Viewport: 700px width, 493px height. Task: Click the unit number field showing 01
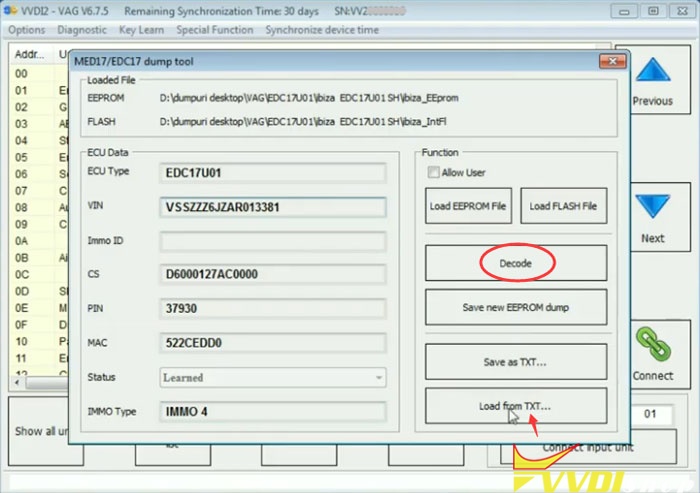click(650, 414)
